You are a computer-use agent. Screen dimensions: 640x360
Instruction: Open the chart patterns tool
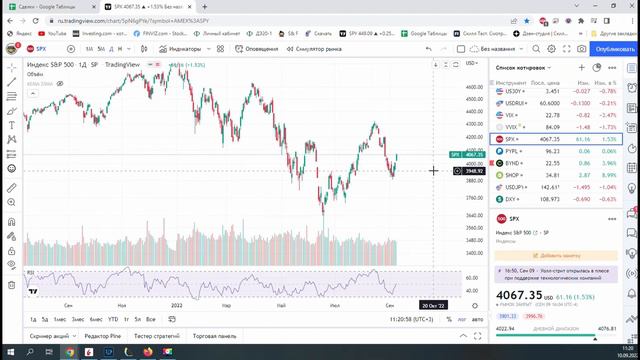[x=11, y=140]
